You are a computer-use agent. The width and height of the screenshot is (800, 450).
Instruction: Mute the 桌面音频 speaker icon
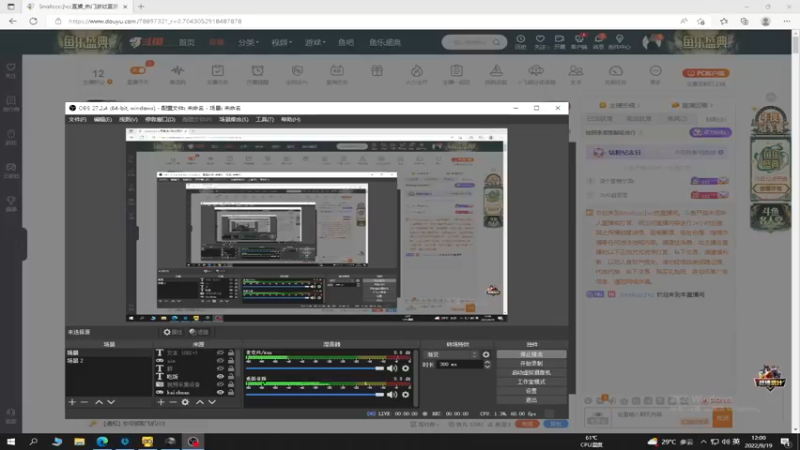pyautogui.click(x=392, y=394)
